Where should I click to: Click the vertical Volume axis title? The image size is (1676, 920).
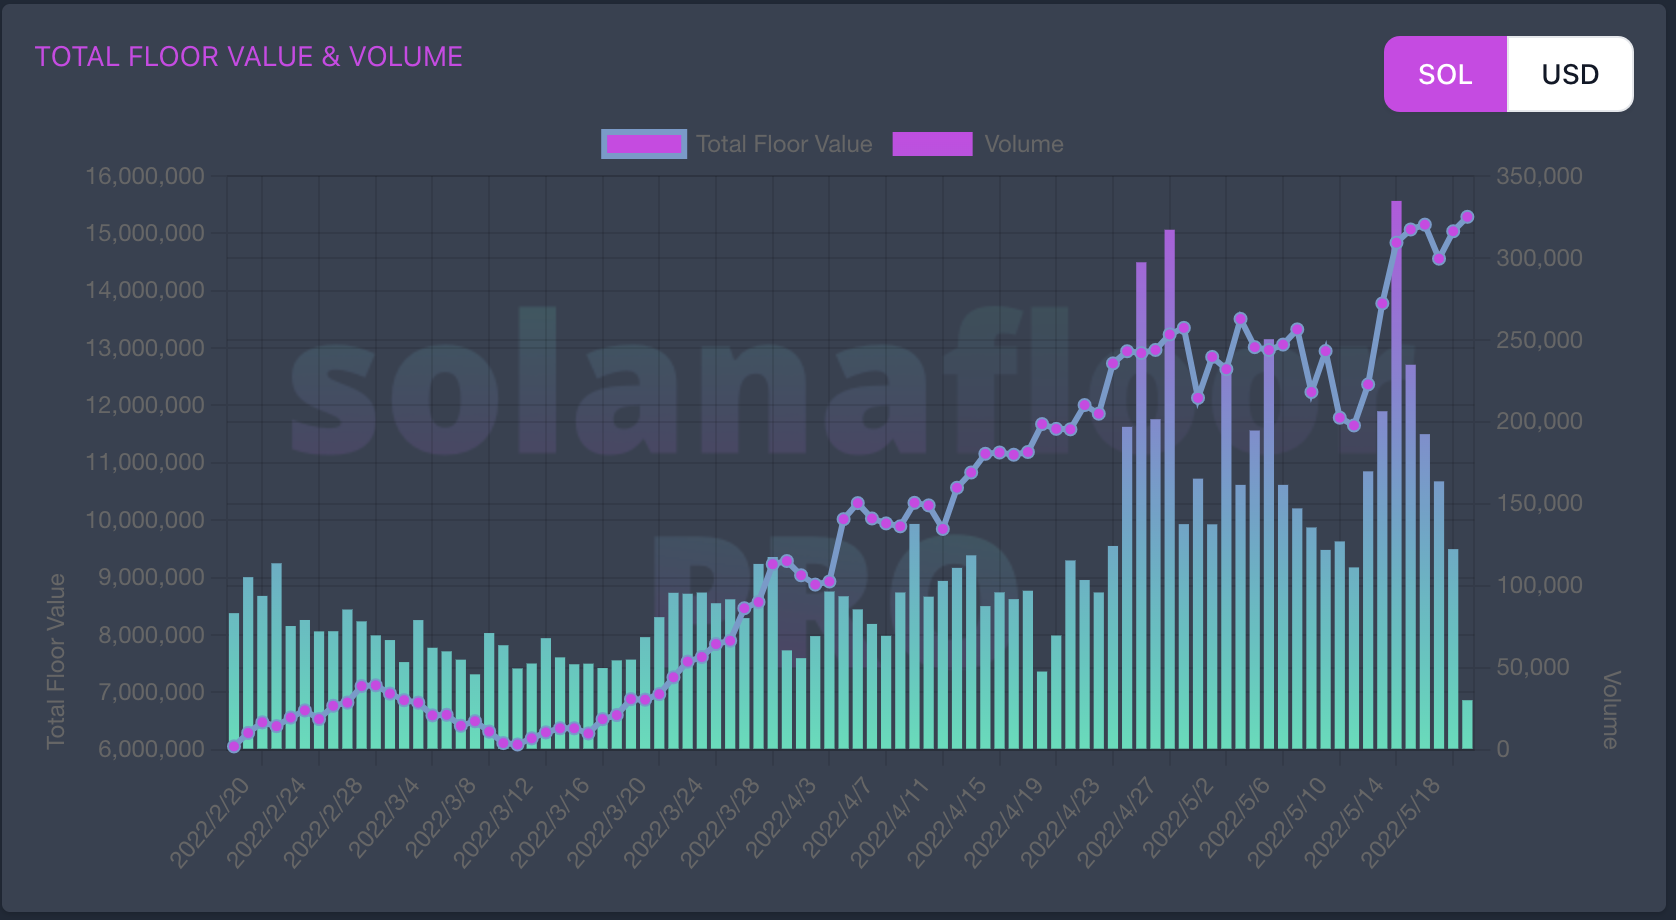pos(1611,710)
